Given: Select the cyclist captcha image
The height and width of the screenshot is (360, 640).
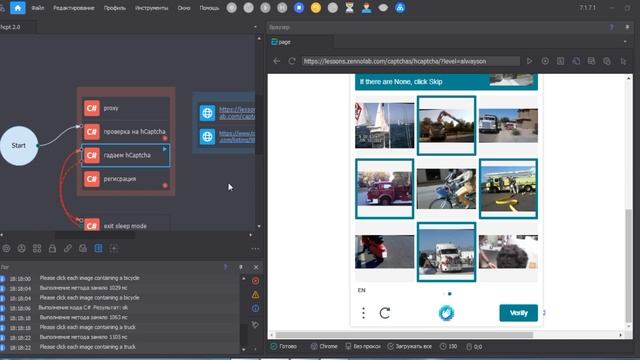Looking at the screenshot, I should pyautogui.click(x=446, y=189).
